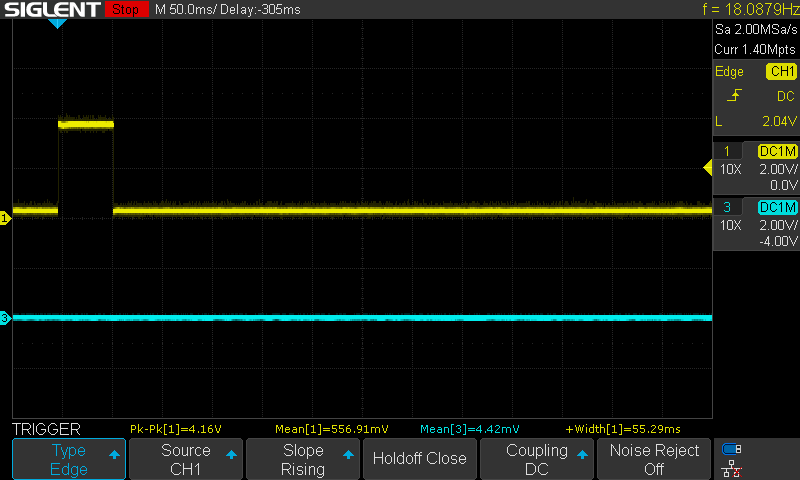Select the yellow channel 1 info box
Screen dimensions: 800x480
[x=757, y=167]
